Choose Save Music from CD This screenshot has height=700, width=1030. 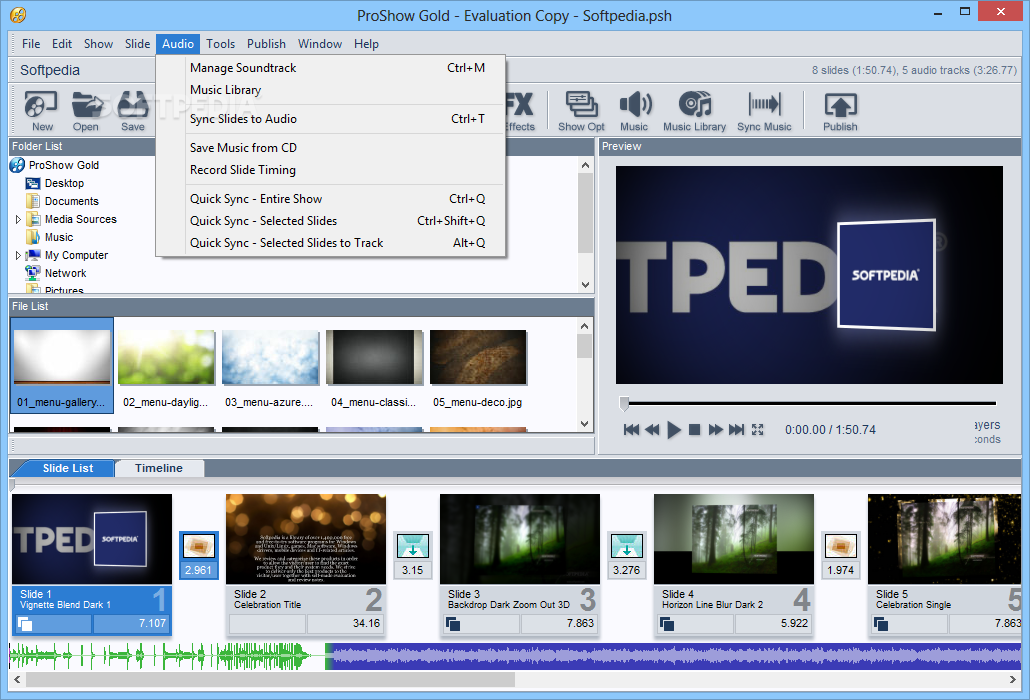331,148
